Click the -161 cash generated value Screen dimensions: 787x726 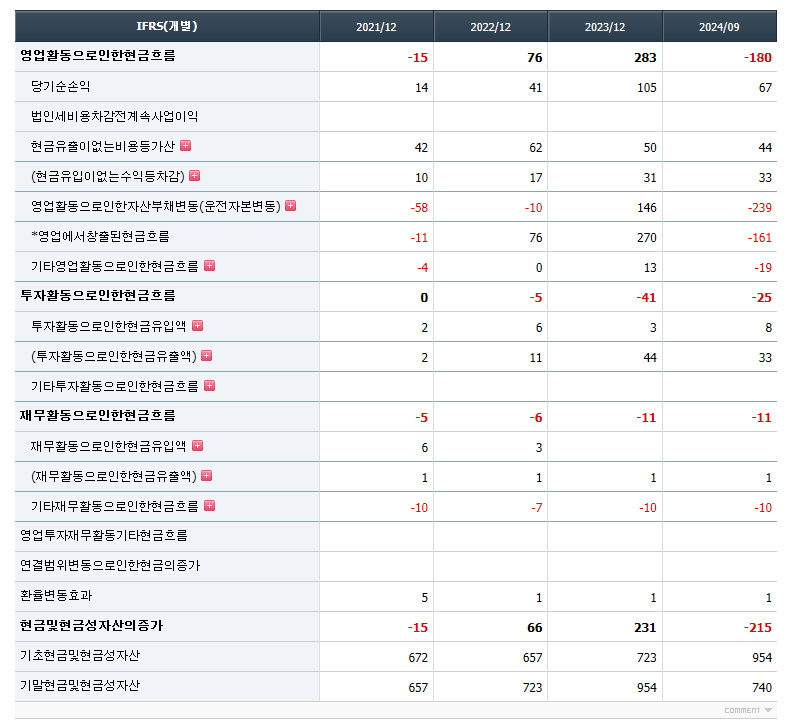point(759,238)
